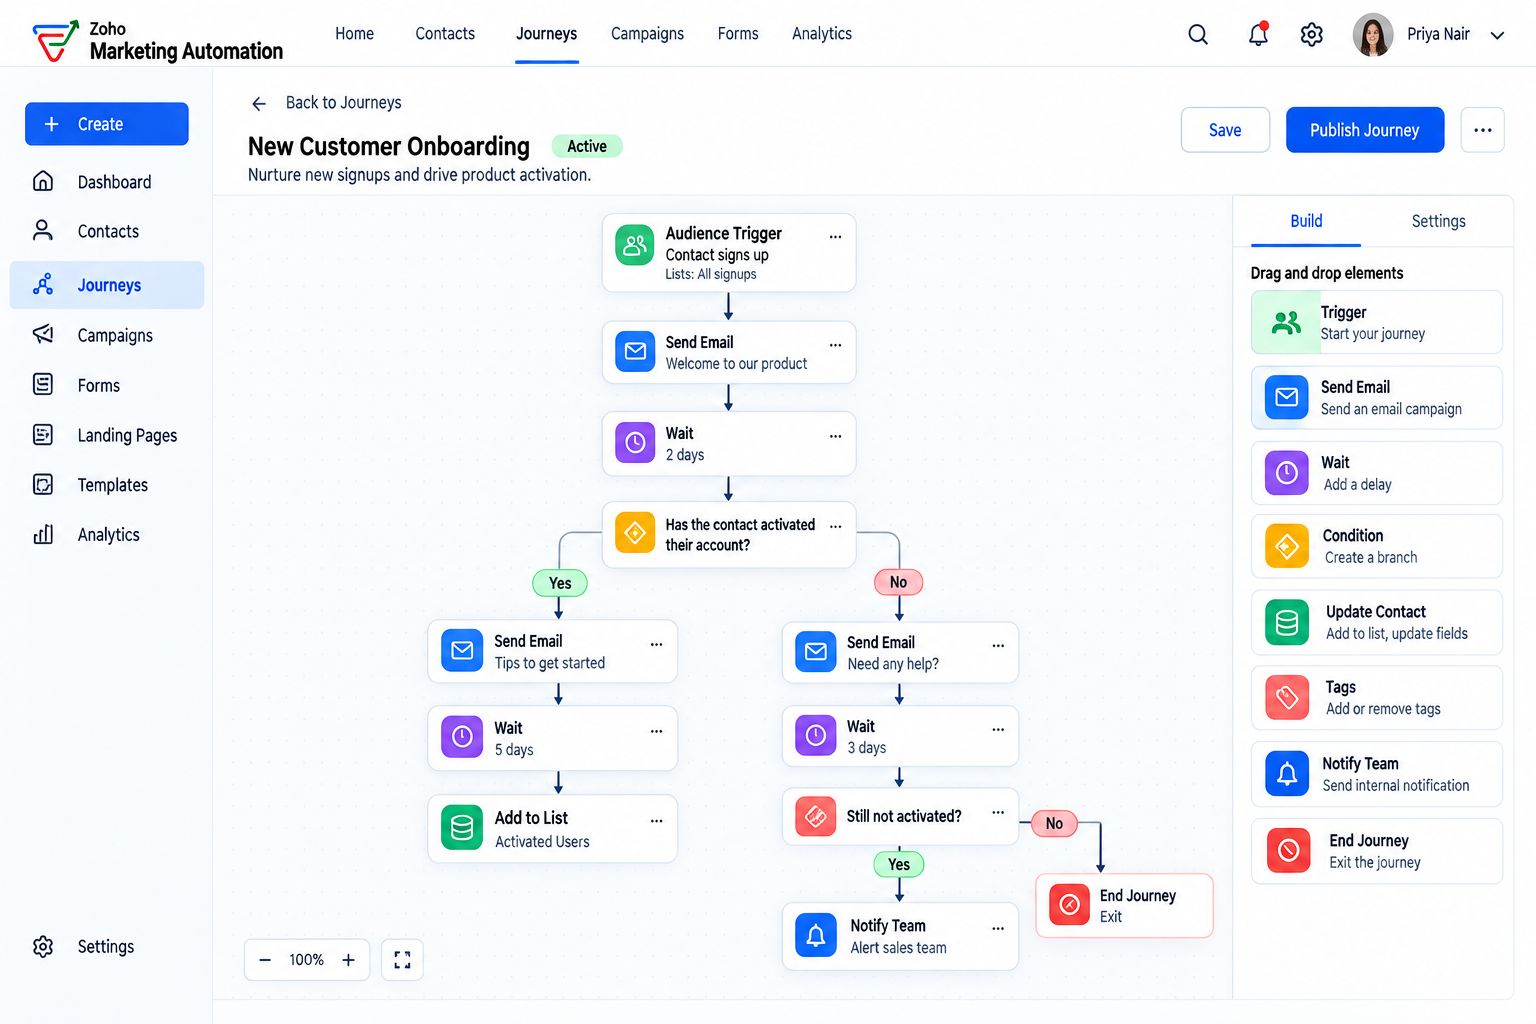1536x1024 pixels.
Task: Open Welcome email node options menu
Action: tap(835, 345)
